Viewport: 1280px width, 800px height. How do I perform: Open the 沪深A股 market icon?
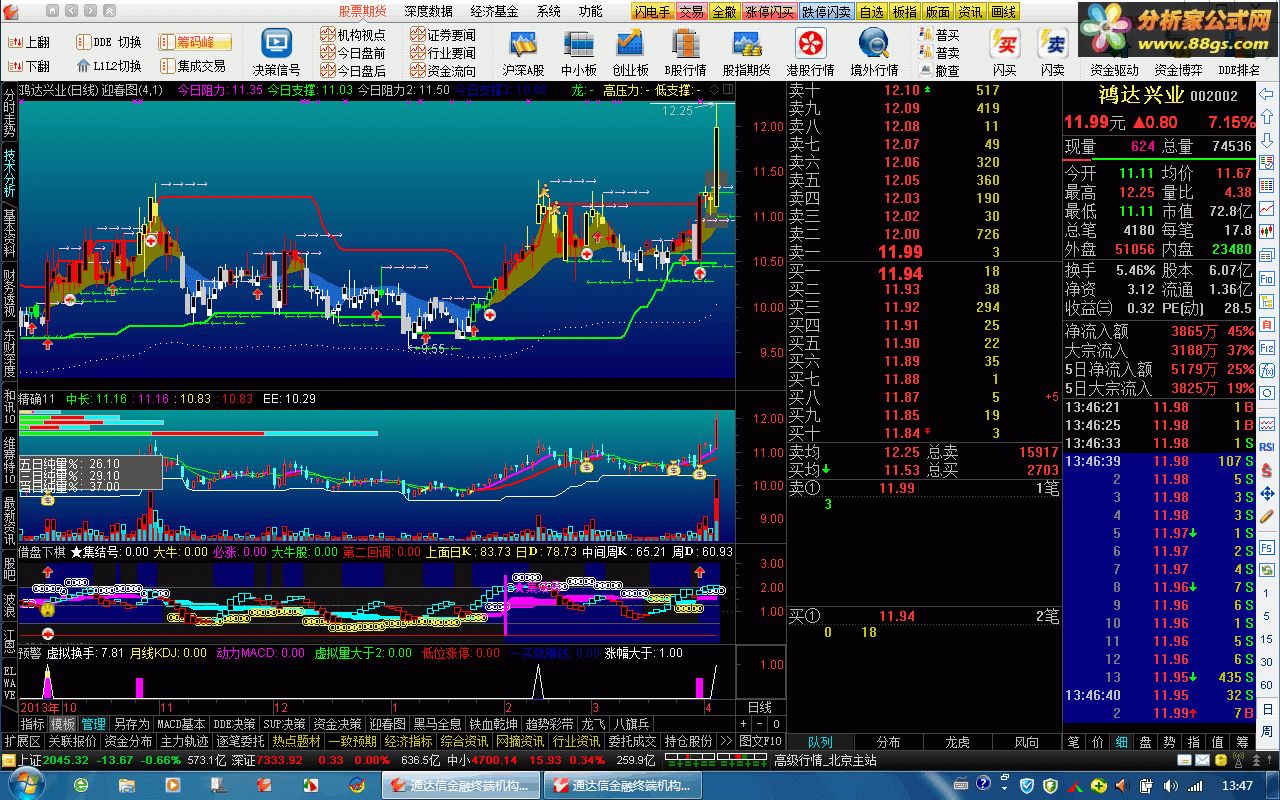[524, 45]
